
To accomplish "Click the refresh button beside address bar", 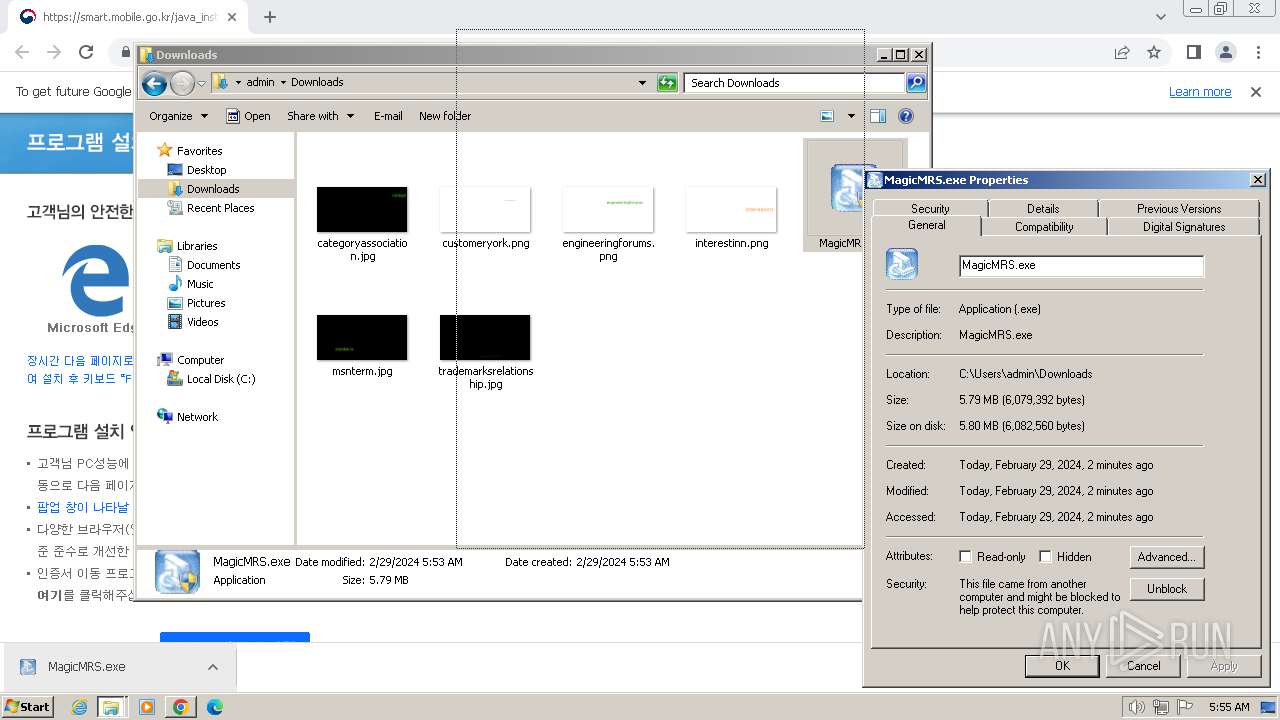I will [667, 83].
